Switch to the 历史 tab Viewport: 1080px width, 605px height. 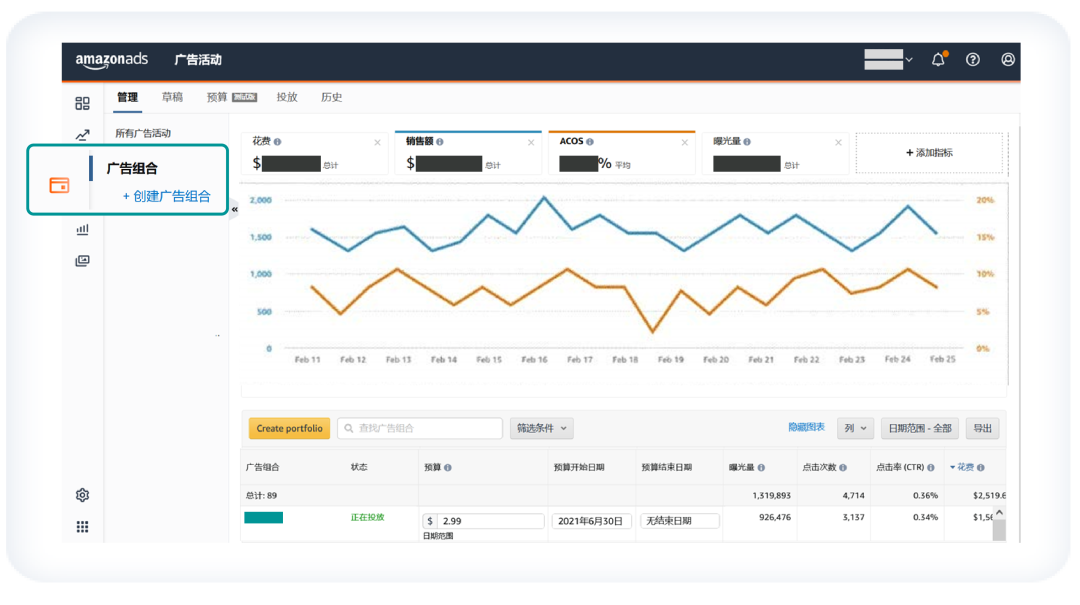[331, 97]
